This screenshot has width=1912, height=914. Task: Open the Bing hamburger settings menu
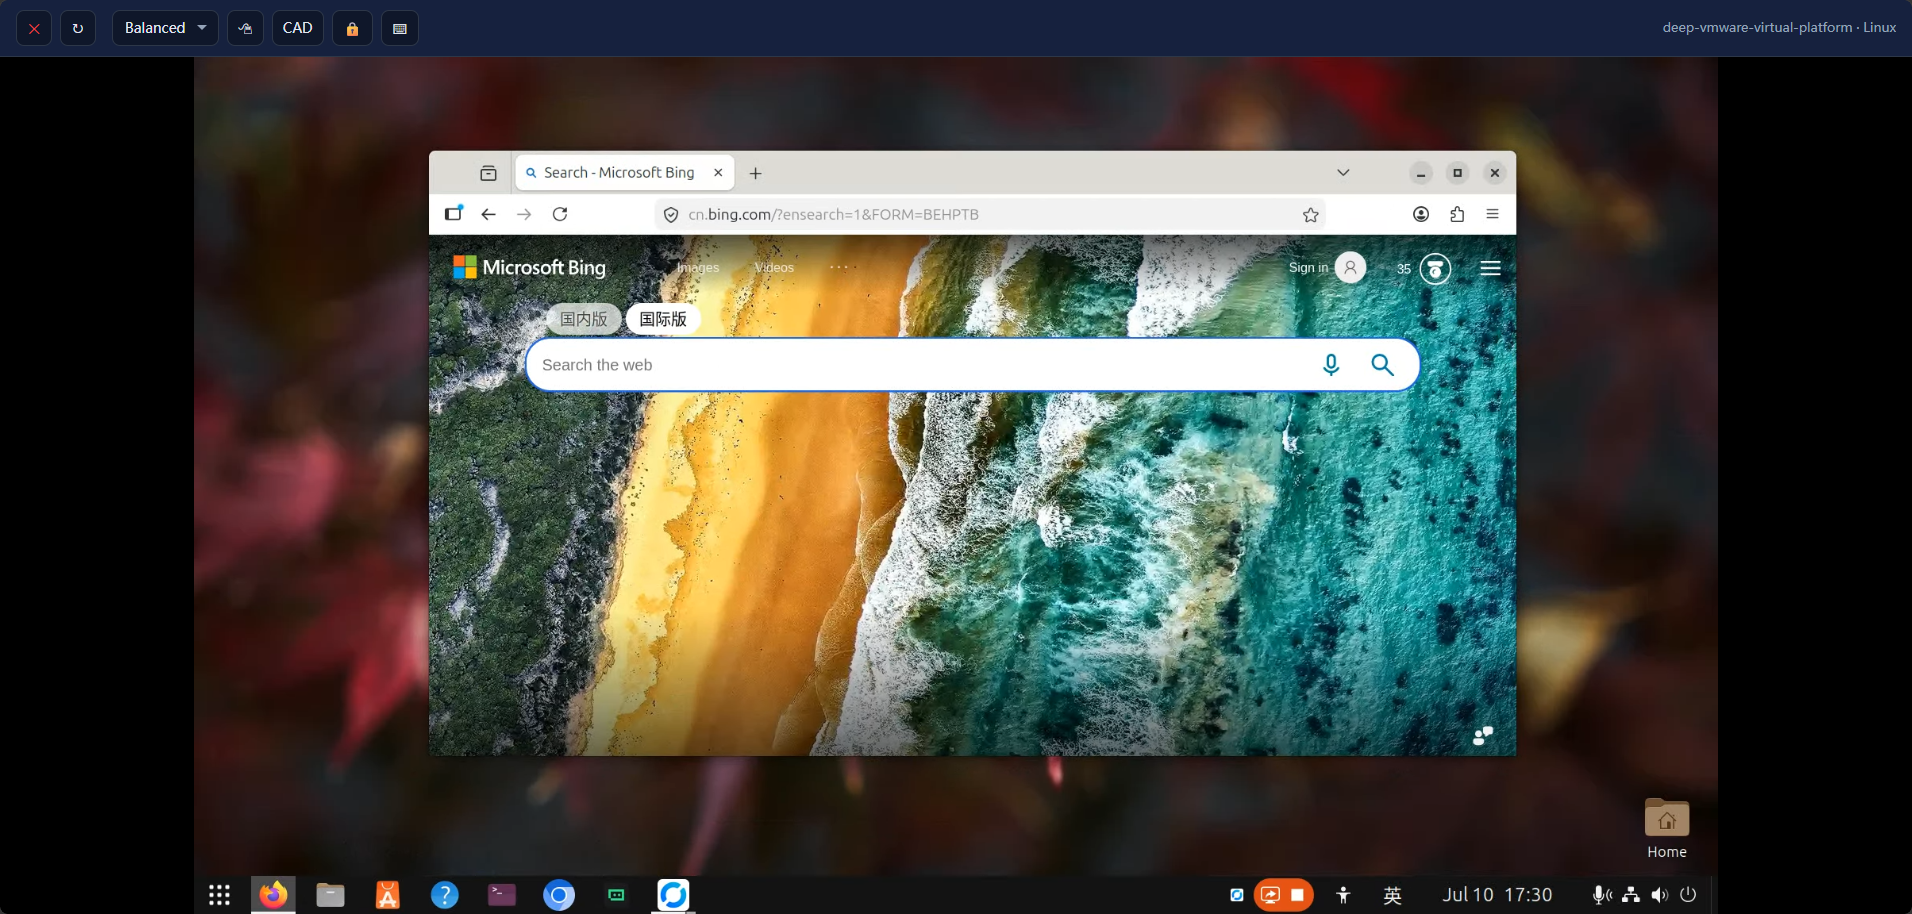(x=1490, y=268)
